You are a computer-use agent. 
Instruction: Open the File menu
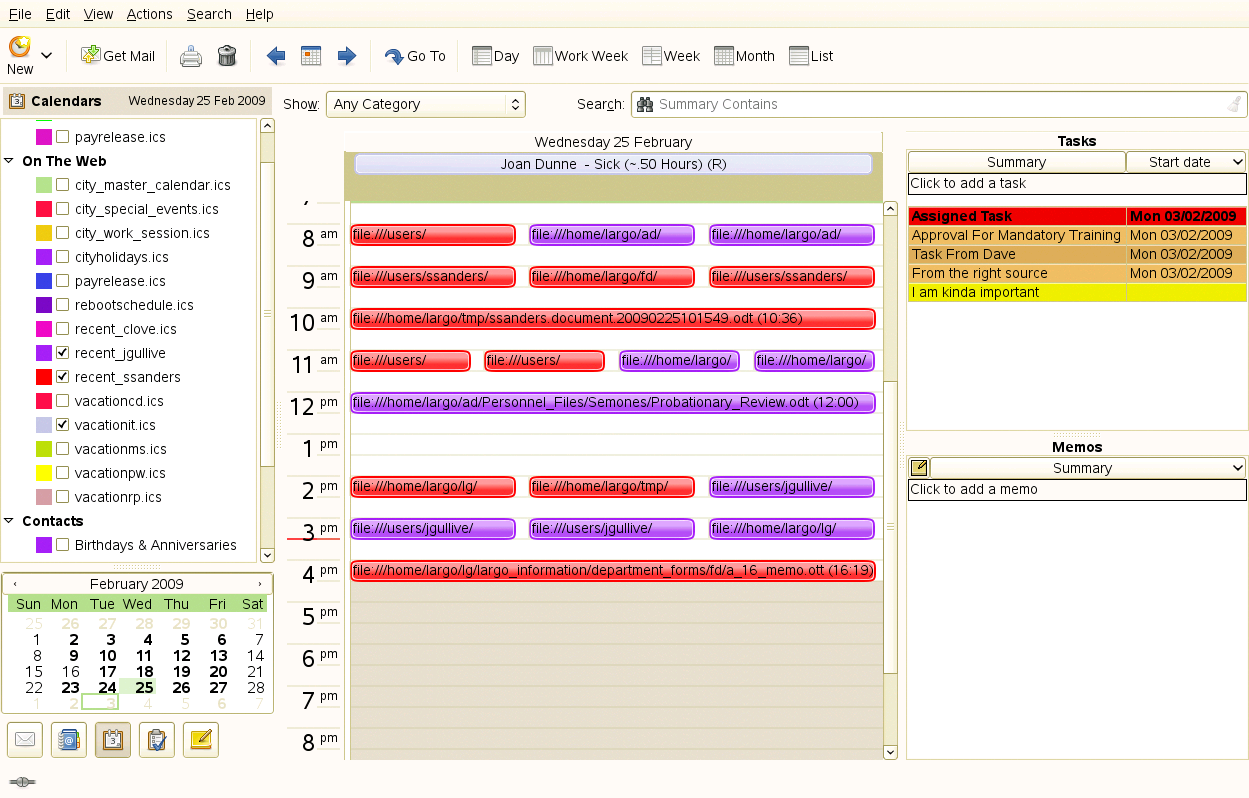pos(20,14)
